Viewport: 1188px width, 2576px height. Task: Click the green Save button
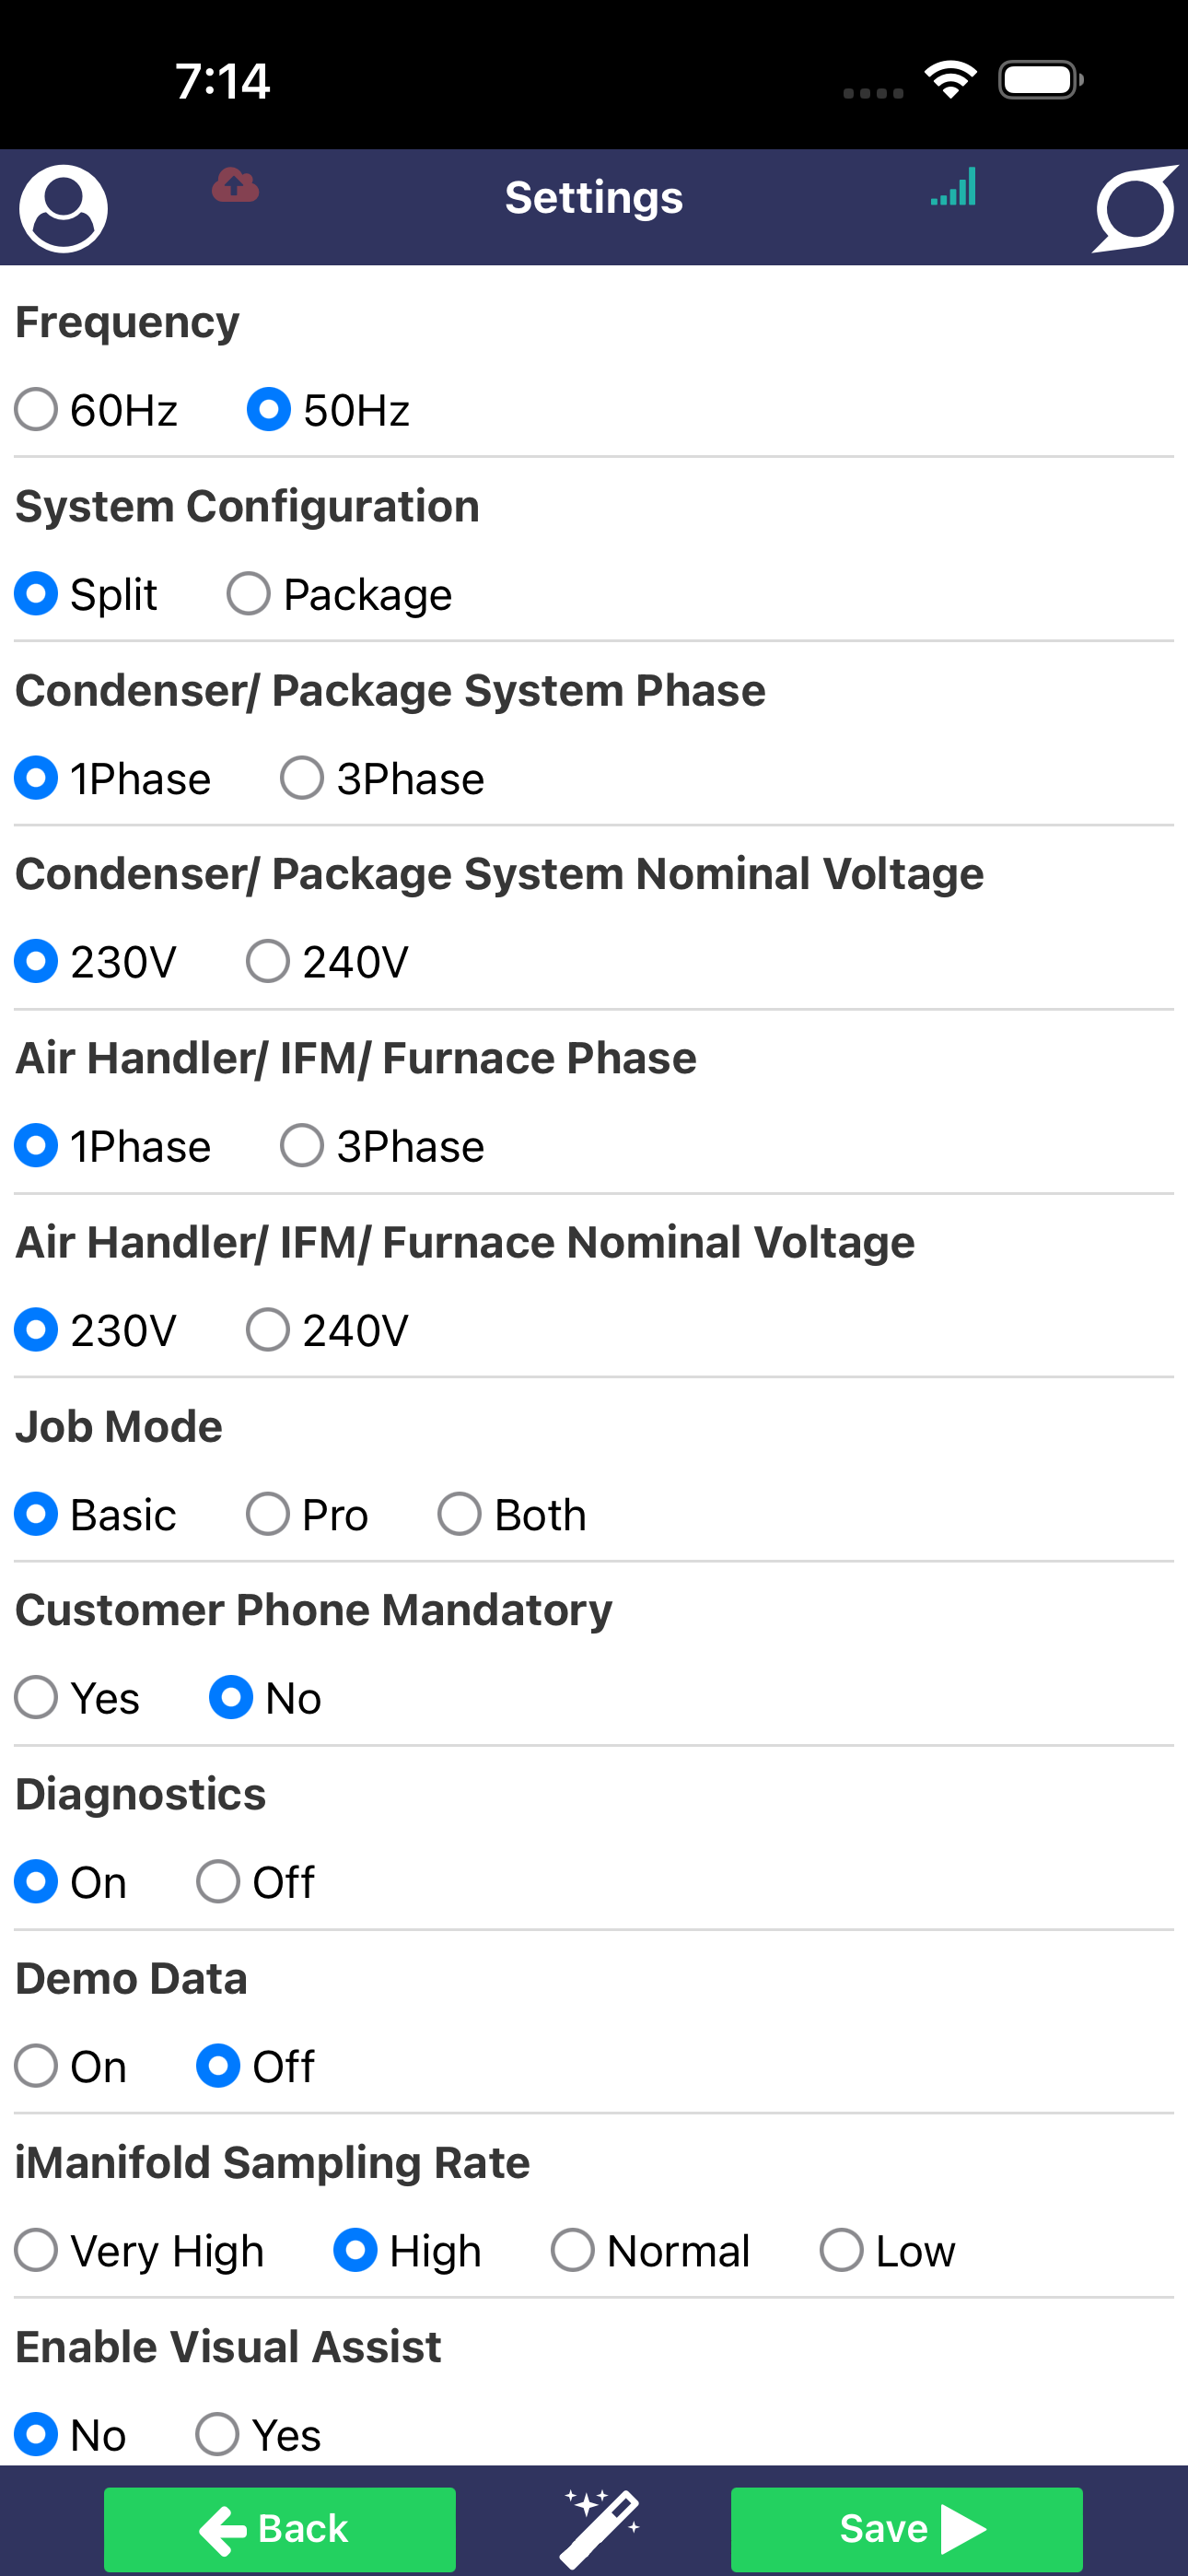(907, 2529)
